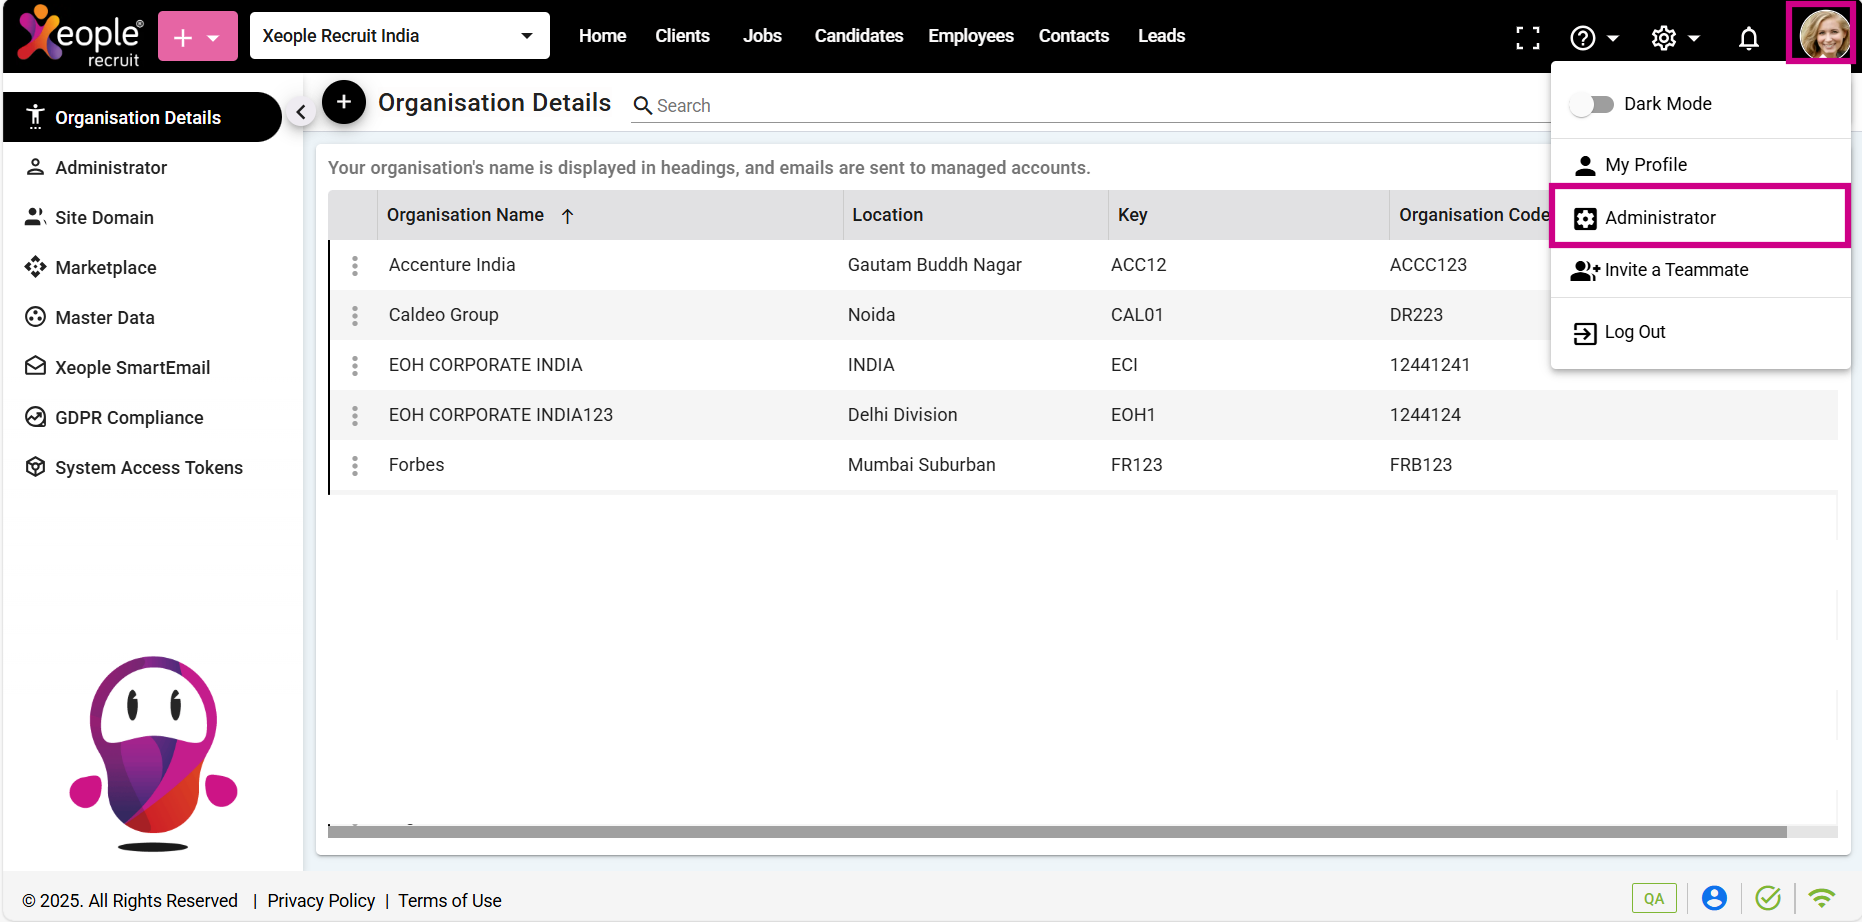This screenshot has height=922, width=1862.
Task: Choose Log Out from profile menu
Action: pyautogui.click(x=1634, y=332)
